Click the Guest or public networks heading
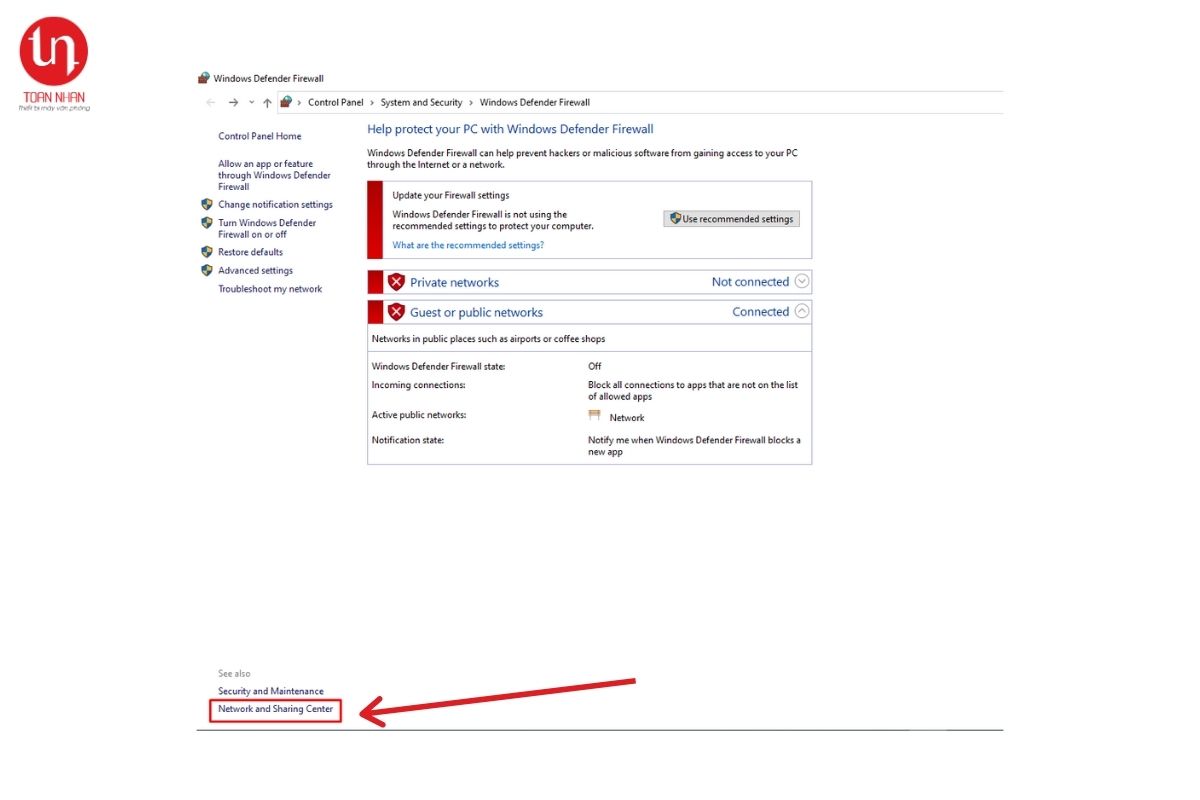 (476, 312)
